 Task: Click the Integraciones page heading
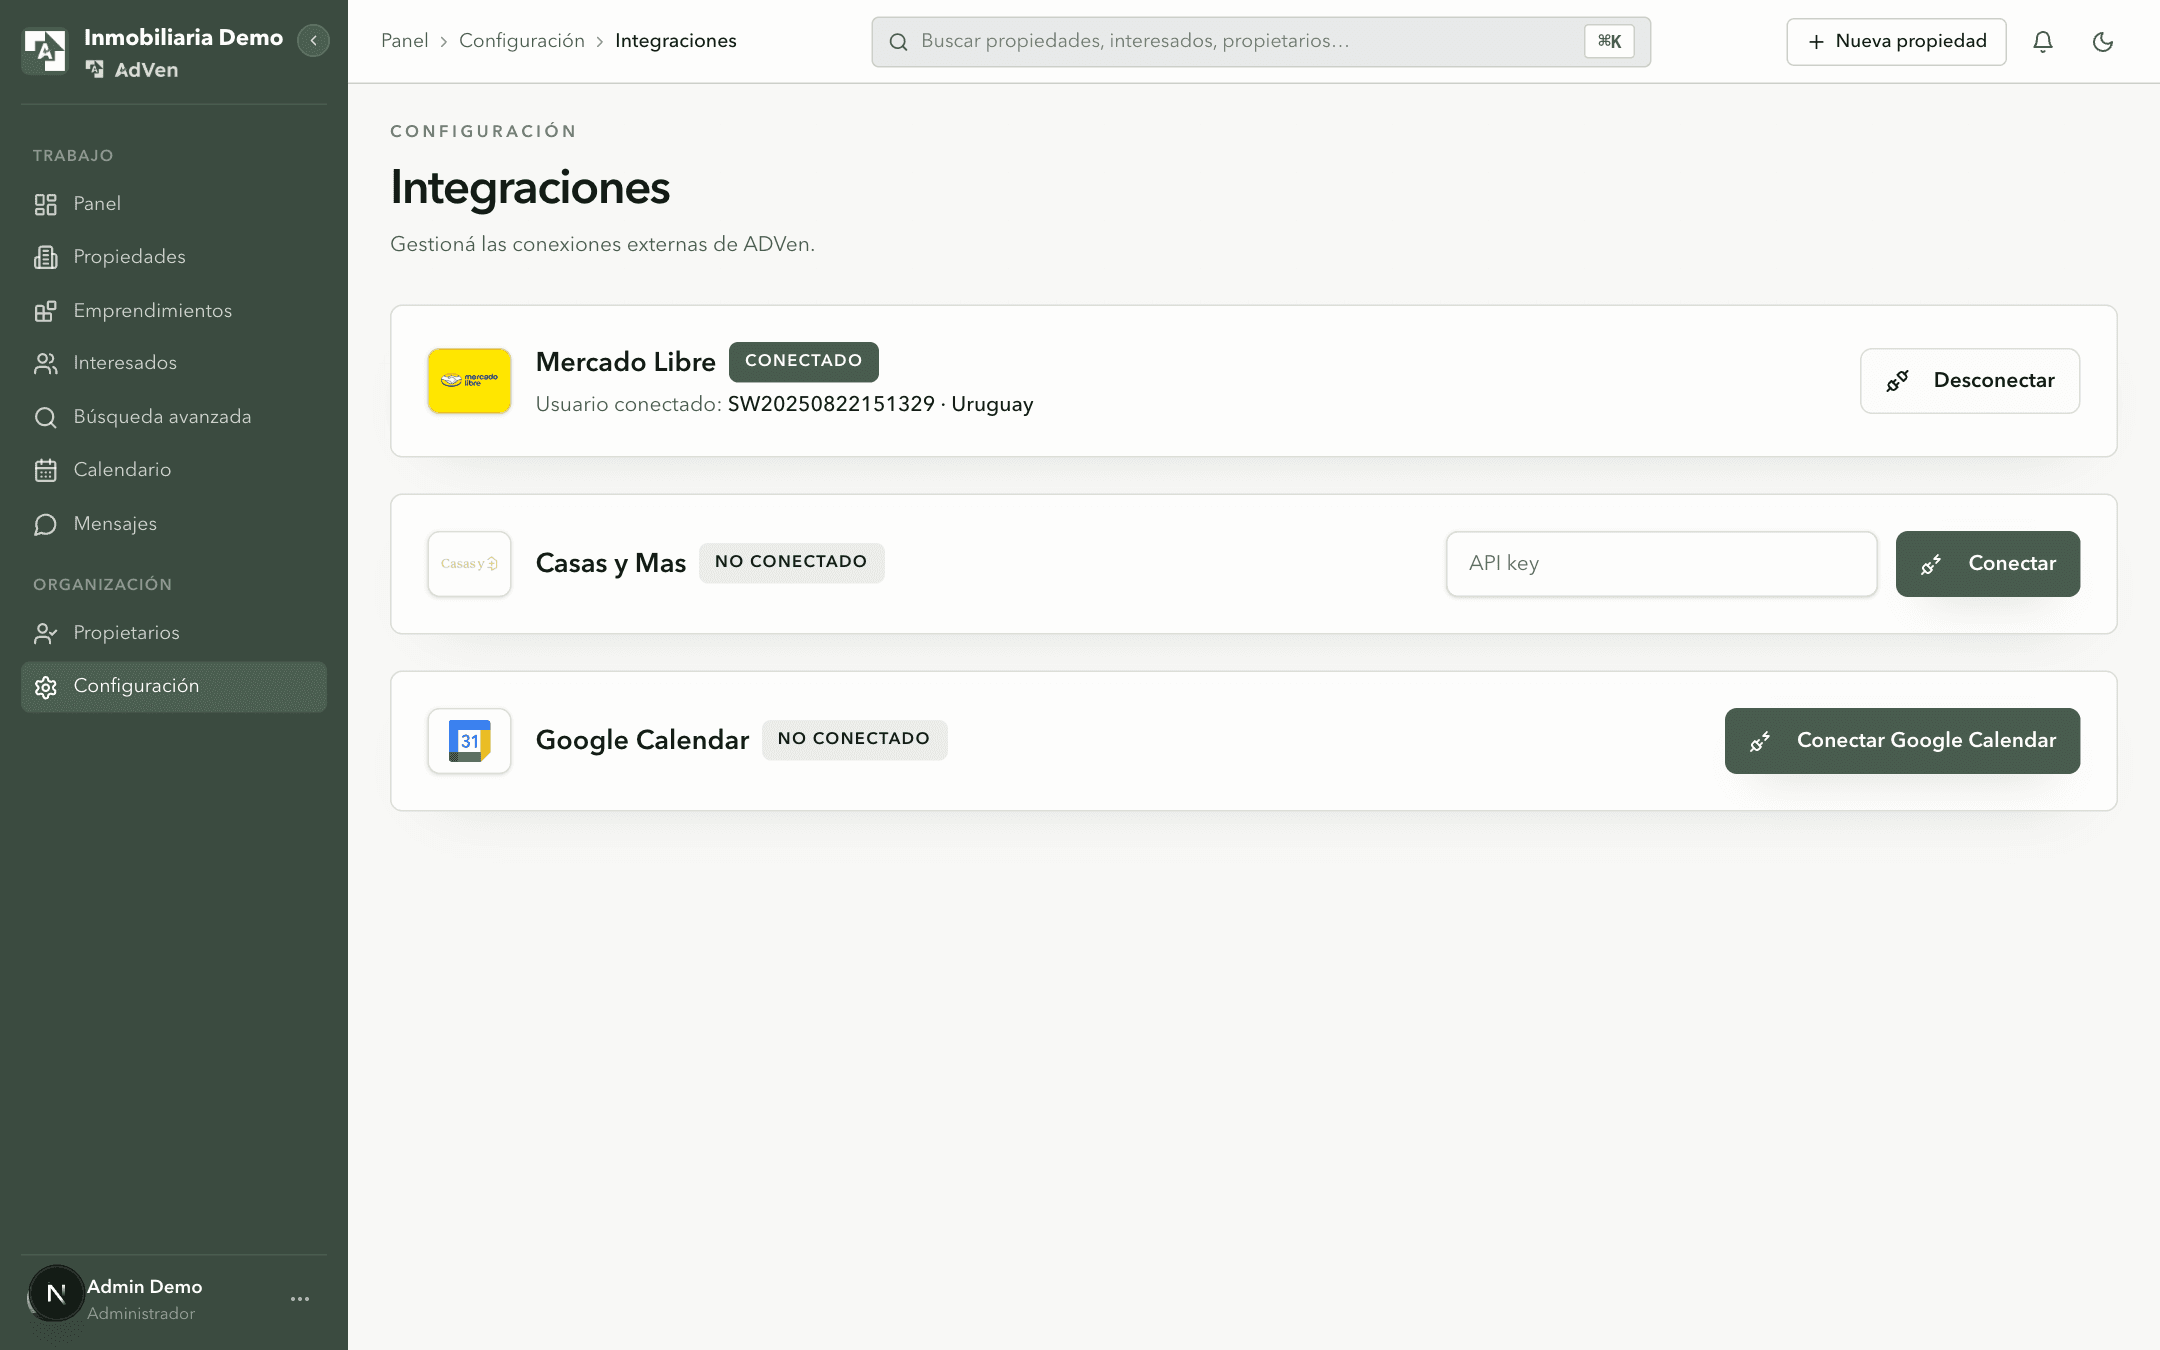[x=530, y=188]
